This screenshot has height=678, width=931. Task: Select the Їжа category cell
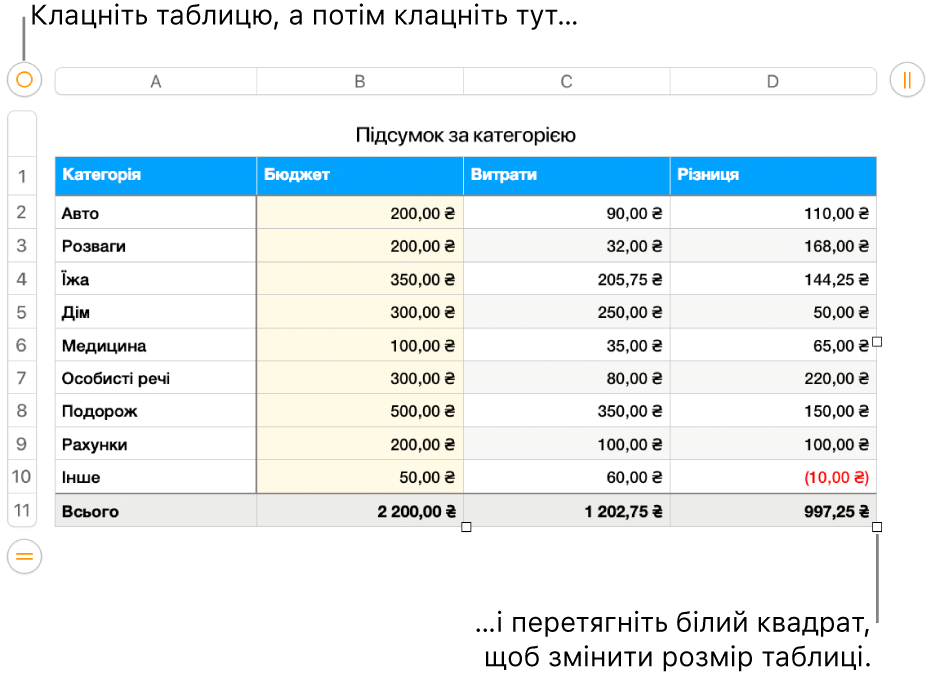156,279
